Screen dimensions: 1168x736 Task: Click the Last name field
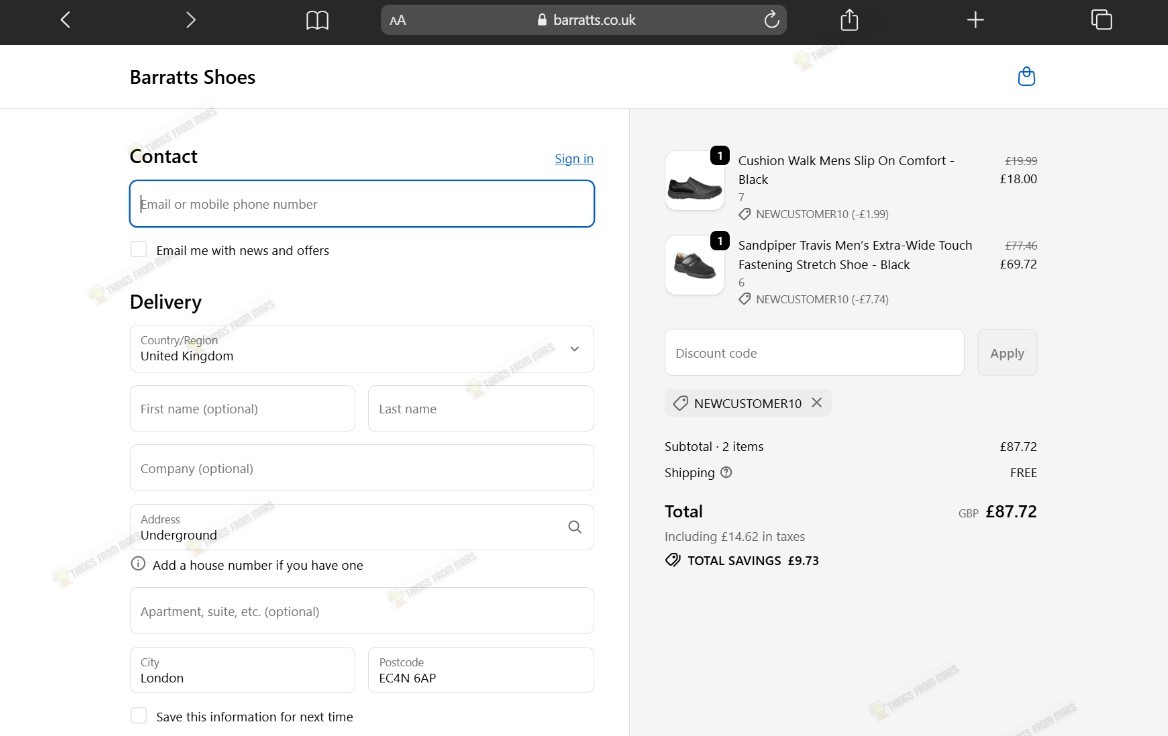pyautogui.click(x=480, y=408)
